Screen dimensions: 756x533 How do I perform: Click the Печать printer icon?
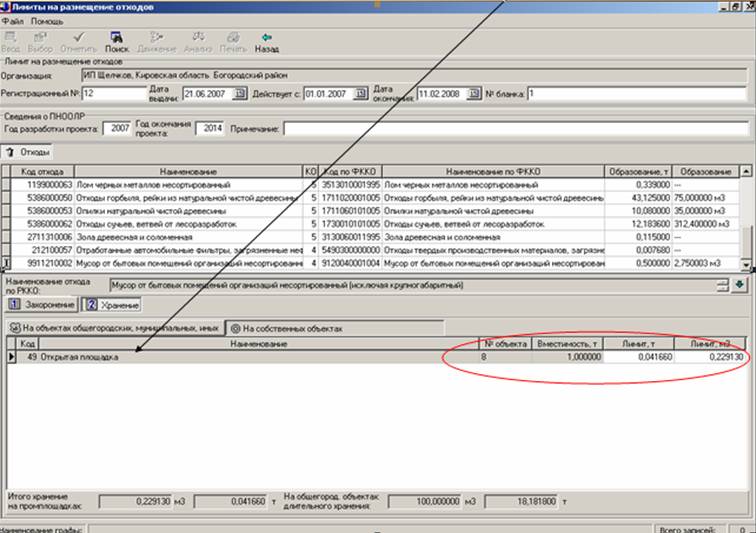click(232, 40)
